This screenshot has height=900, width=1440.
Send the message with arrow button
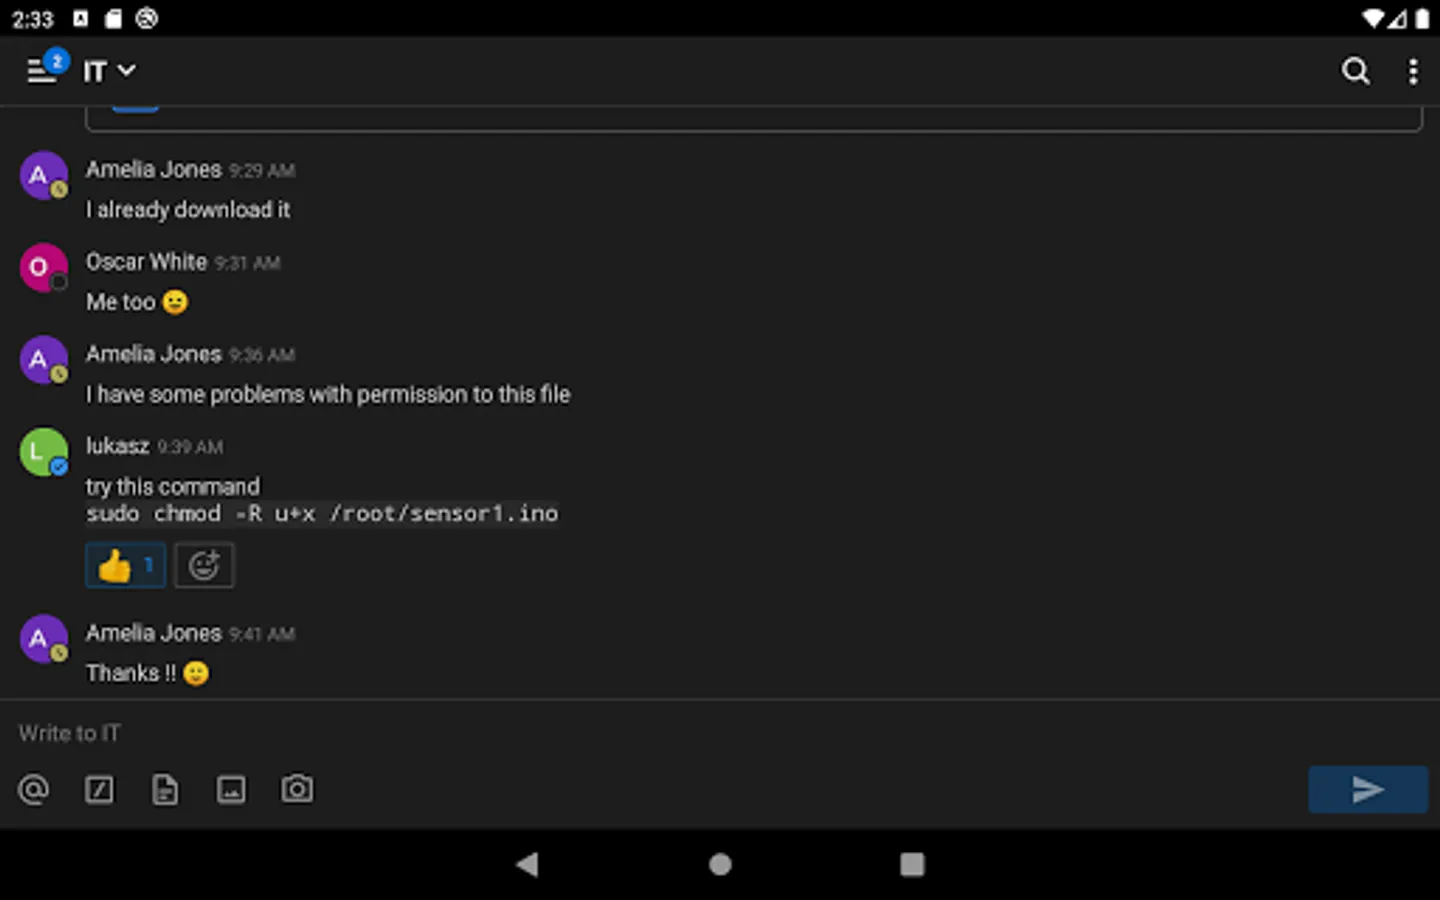1367,789
